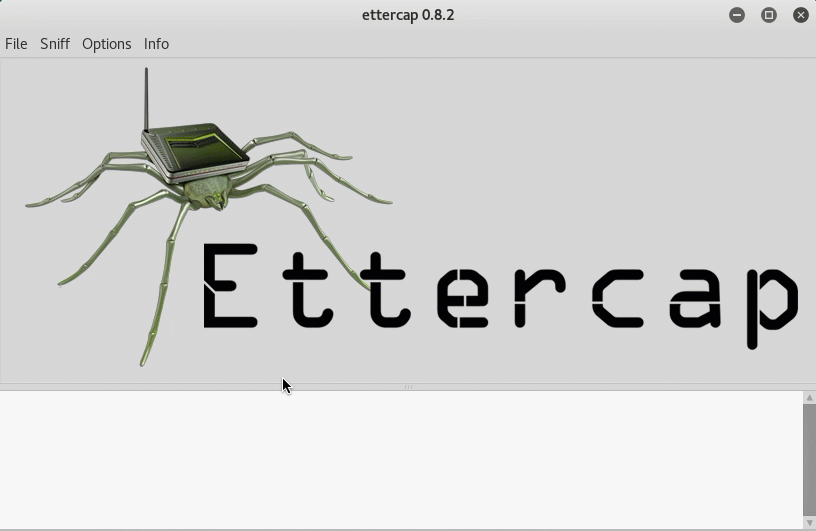816x531 pixels.
Task: Open the Info menu
Action: click(156, 44)
